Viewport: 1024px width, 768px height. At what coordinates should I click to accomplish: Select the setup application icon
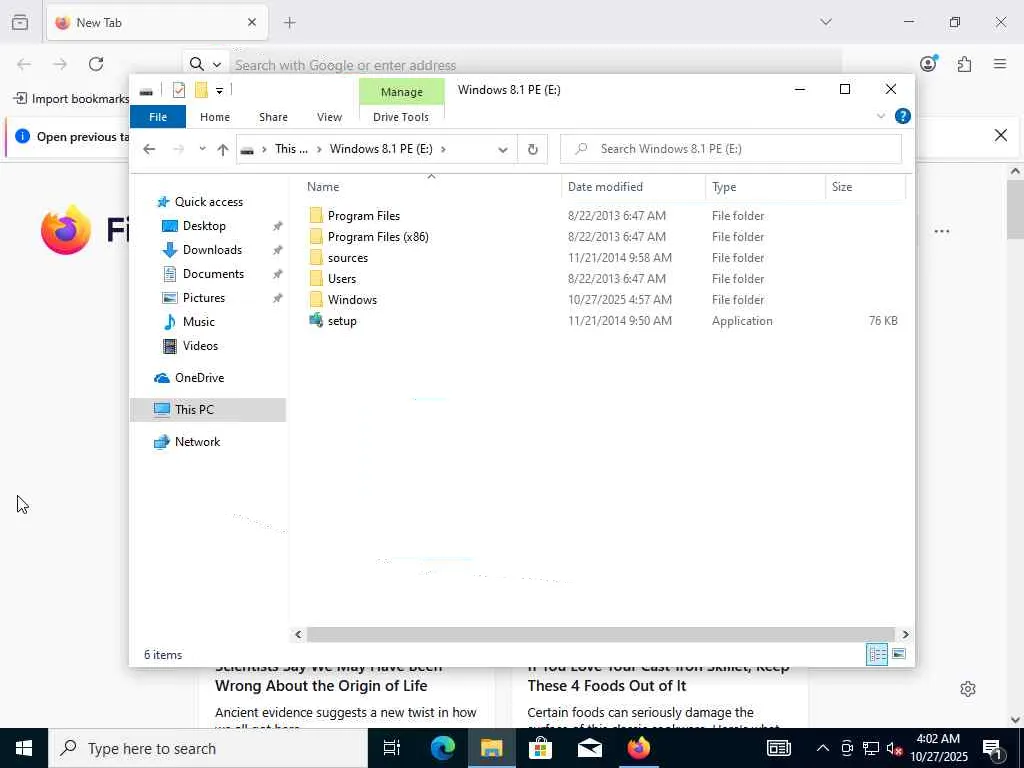coord(316,320)
